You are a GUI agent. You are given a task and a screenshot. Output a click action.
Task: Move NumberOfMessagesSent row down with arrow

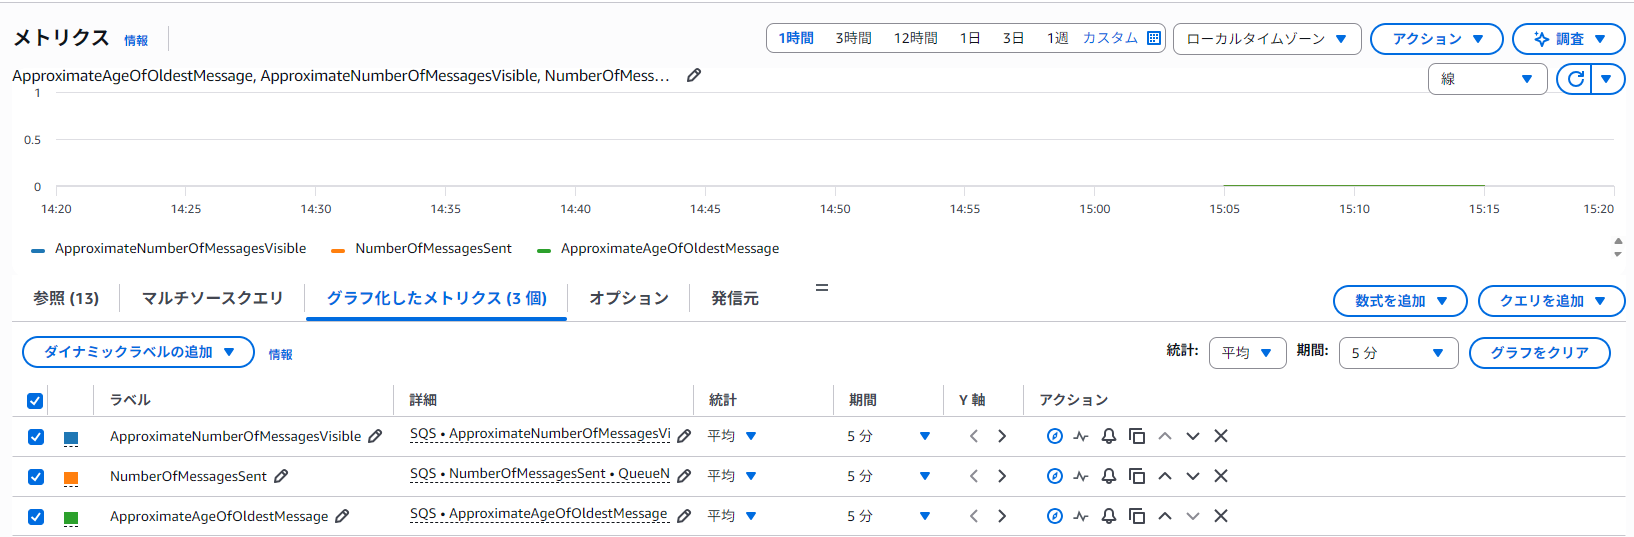1193,476
